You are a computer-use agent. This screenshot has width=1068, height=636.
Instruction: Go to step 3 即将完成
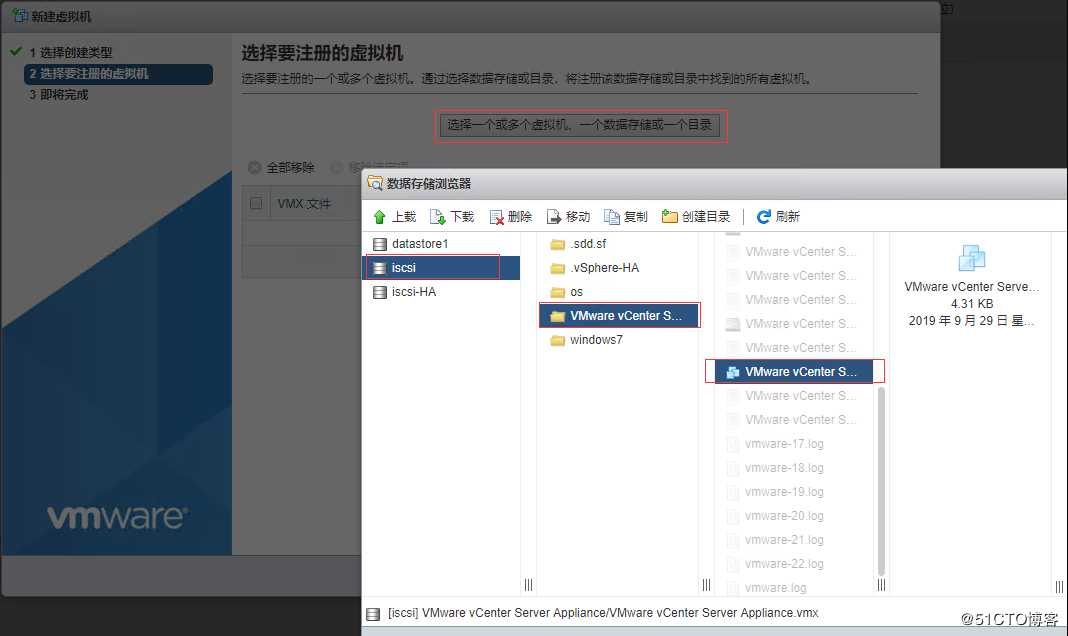59,95
